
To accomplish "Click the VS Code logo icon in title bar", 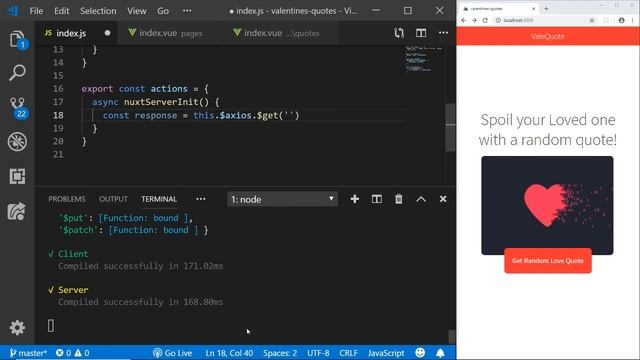I will point(13,11).
